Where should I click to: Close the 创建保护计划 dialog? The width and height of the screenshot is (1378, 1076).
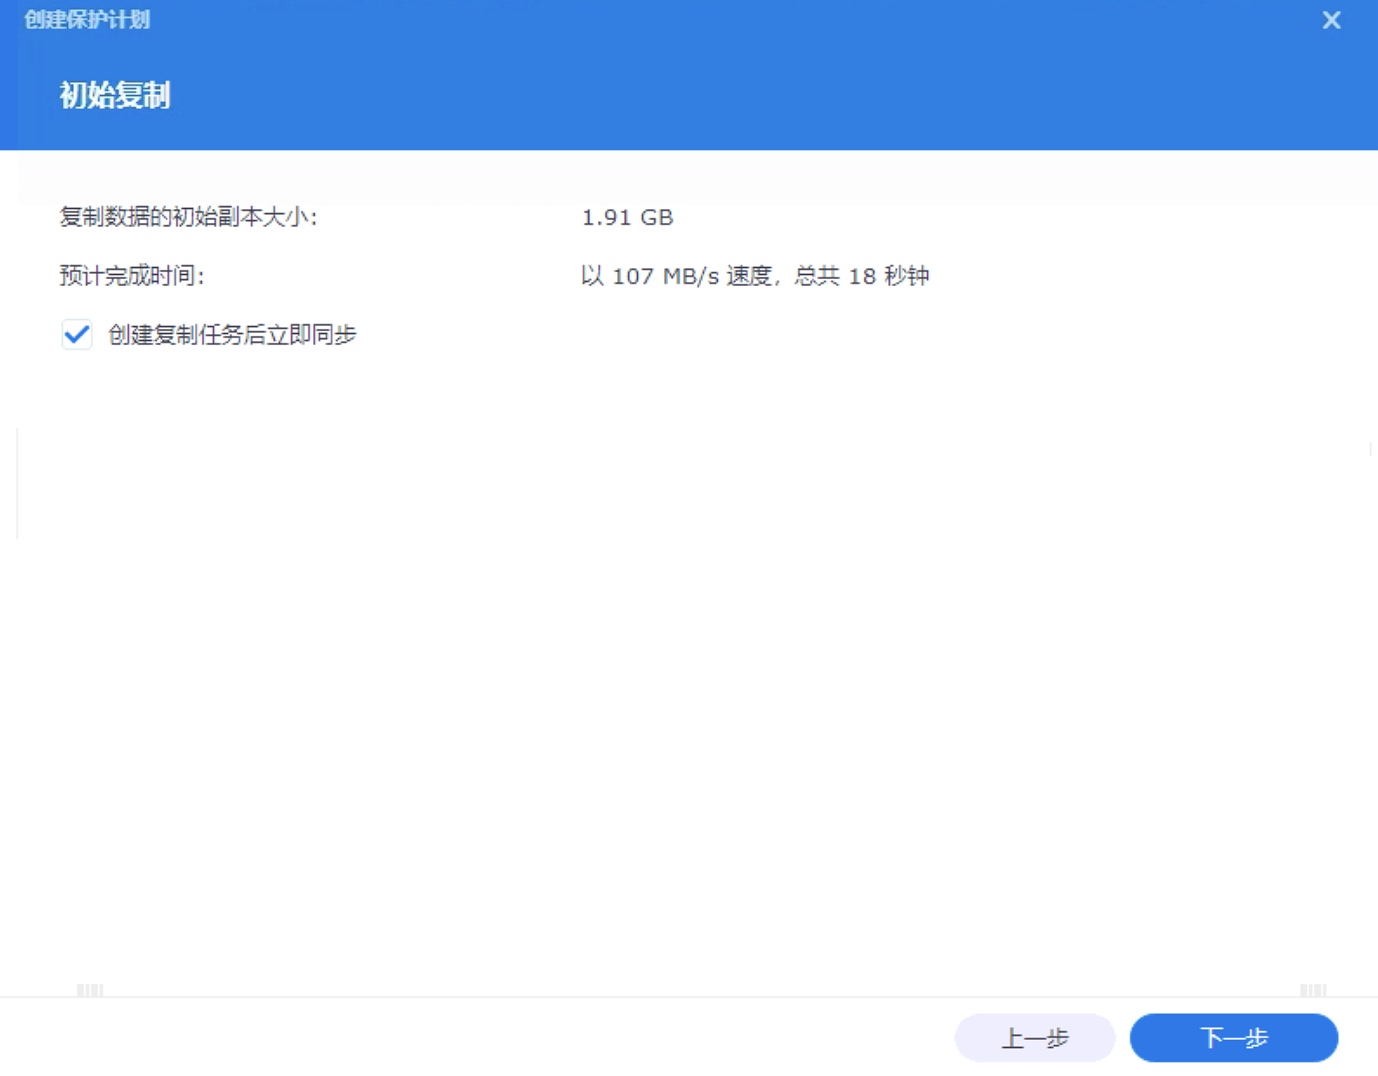(1331, 20)
